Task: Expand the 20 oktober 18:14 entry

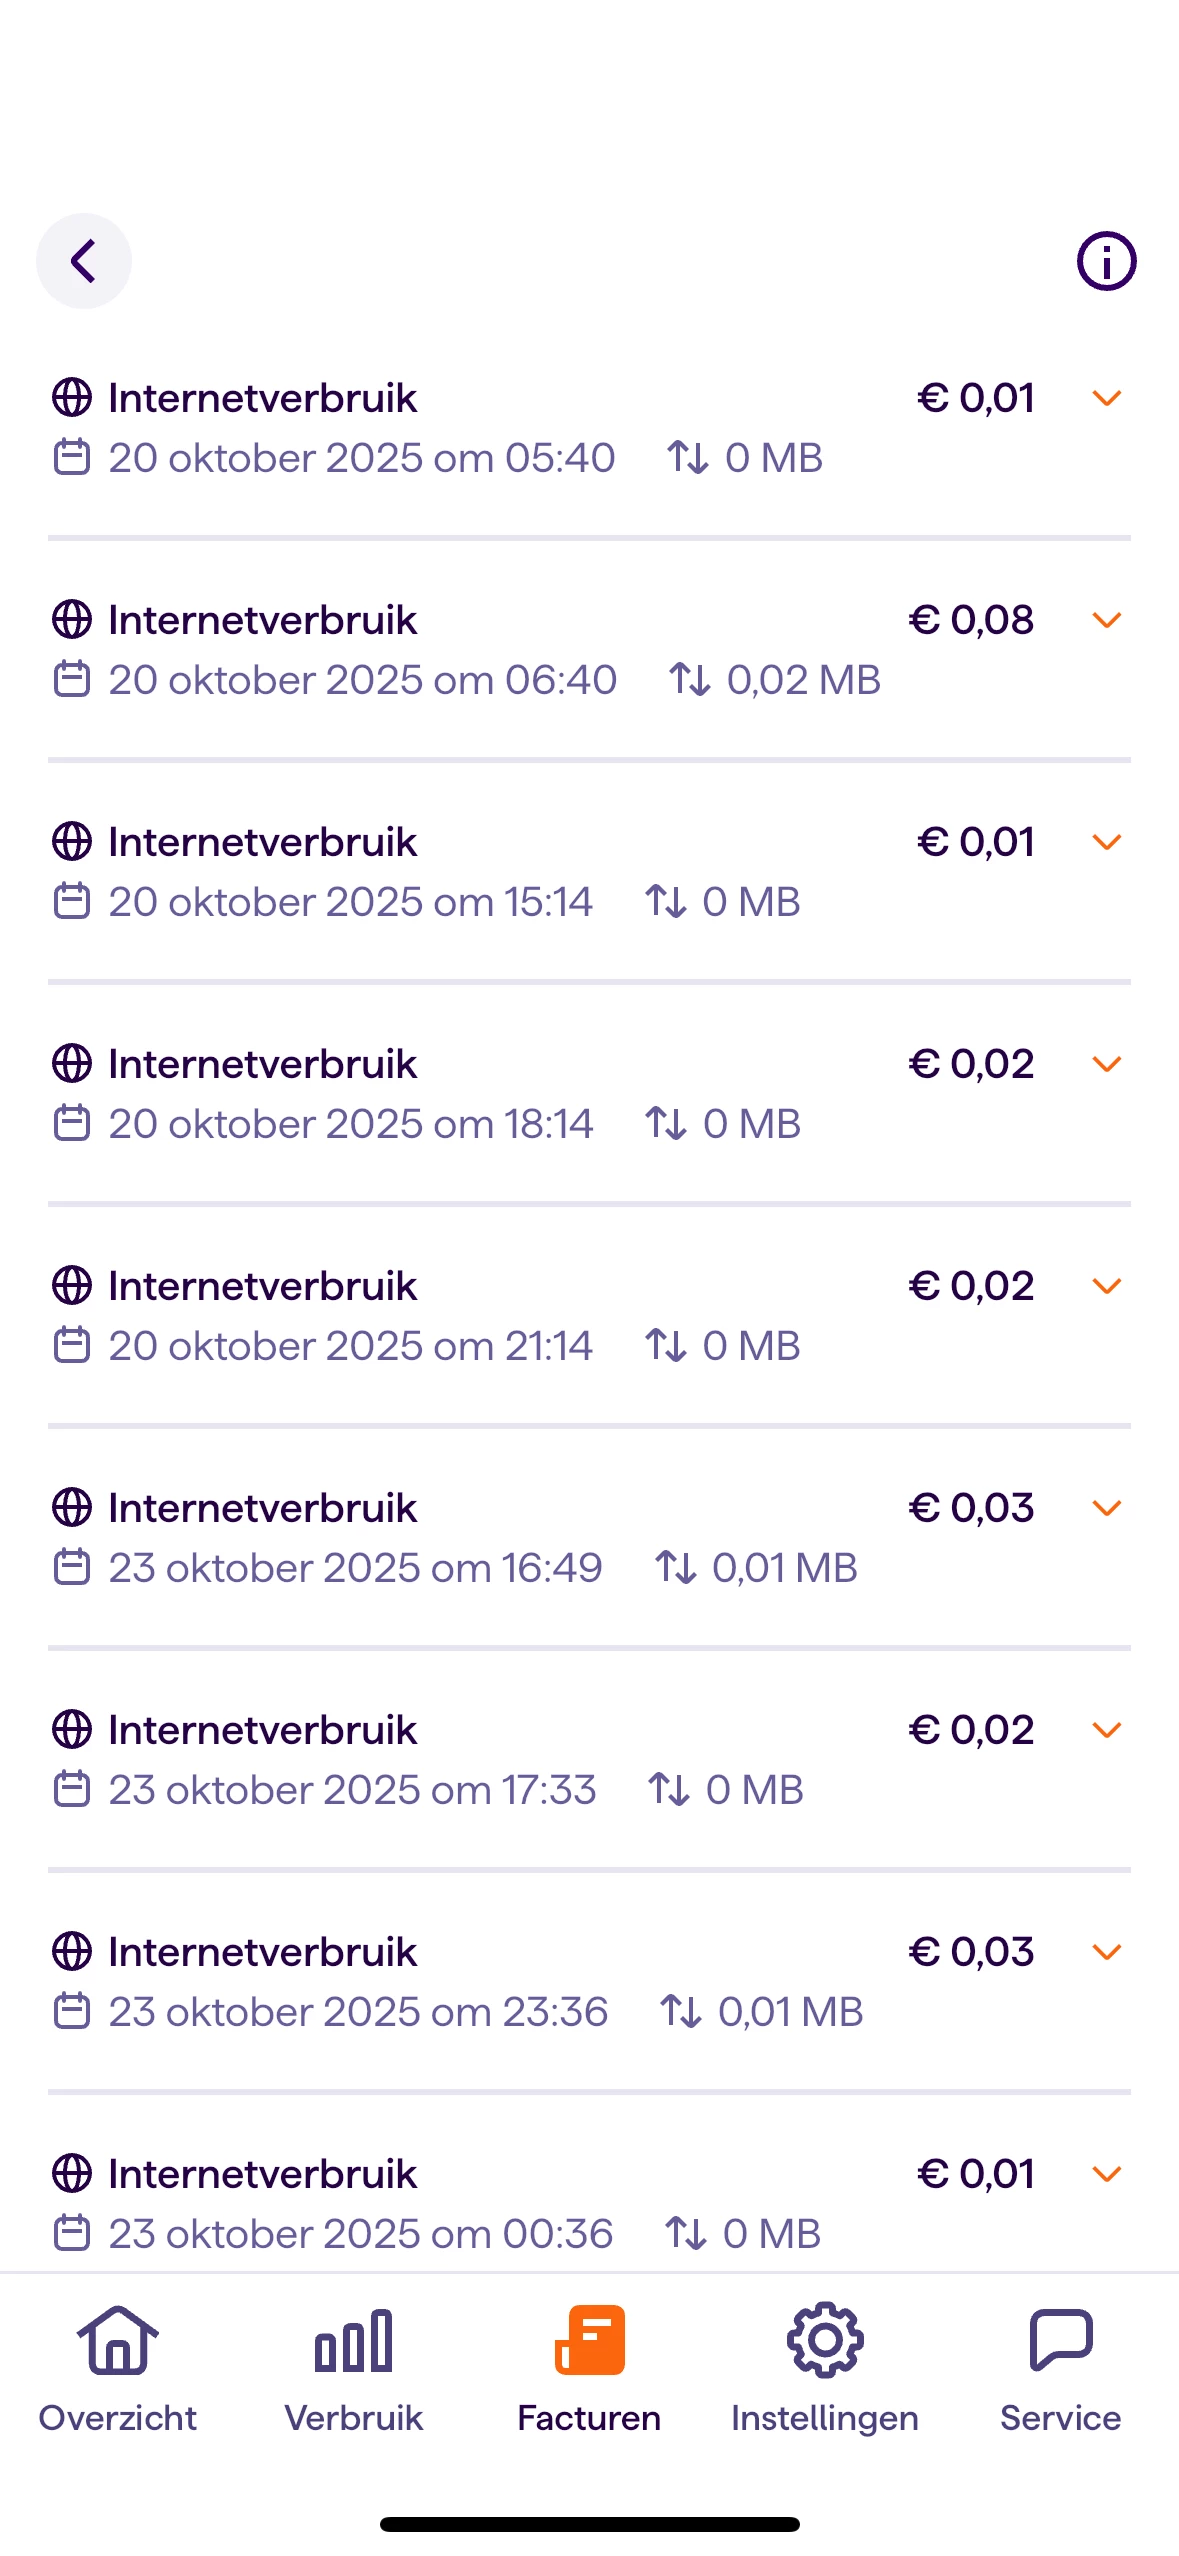Action: tap(1106, 1064)
